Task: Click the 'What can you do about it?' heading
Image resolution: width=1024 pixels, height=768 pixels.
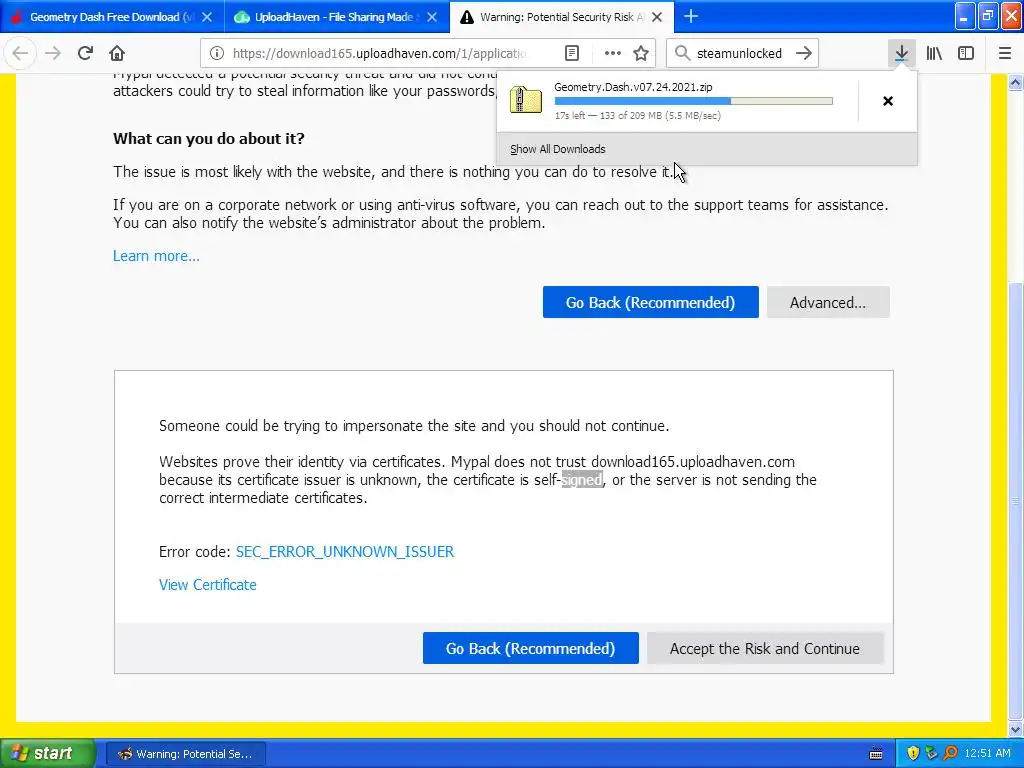Action: (209, 138)
